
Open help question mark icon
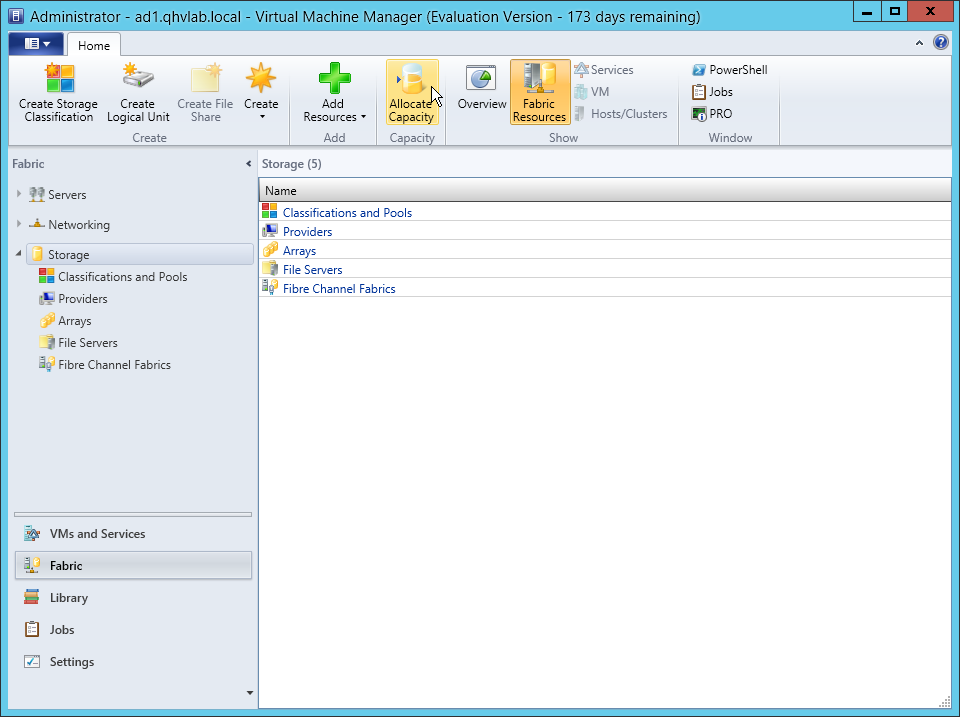pyautogui.click(x=940, y=43)
